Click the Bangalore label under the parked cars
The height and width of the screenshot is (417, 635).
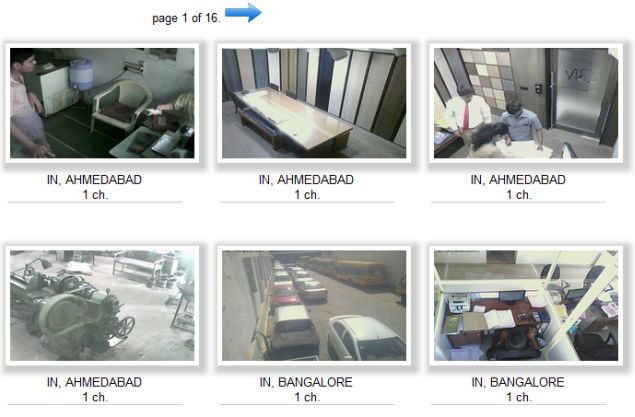[306, 382]
